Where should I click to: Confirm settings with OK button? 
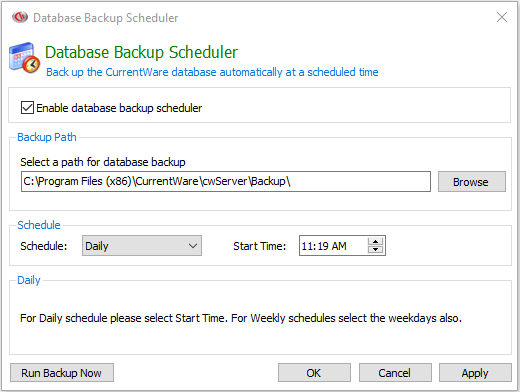tap(314, 373)
